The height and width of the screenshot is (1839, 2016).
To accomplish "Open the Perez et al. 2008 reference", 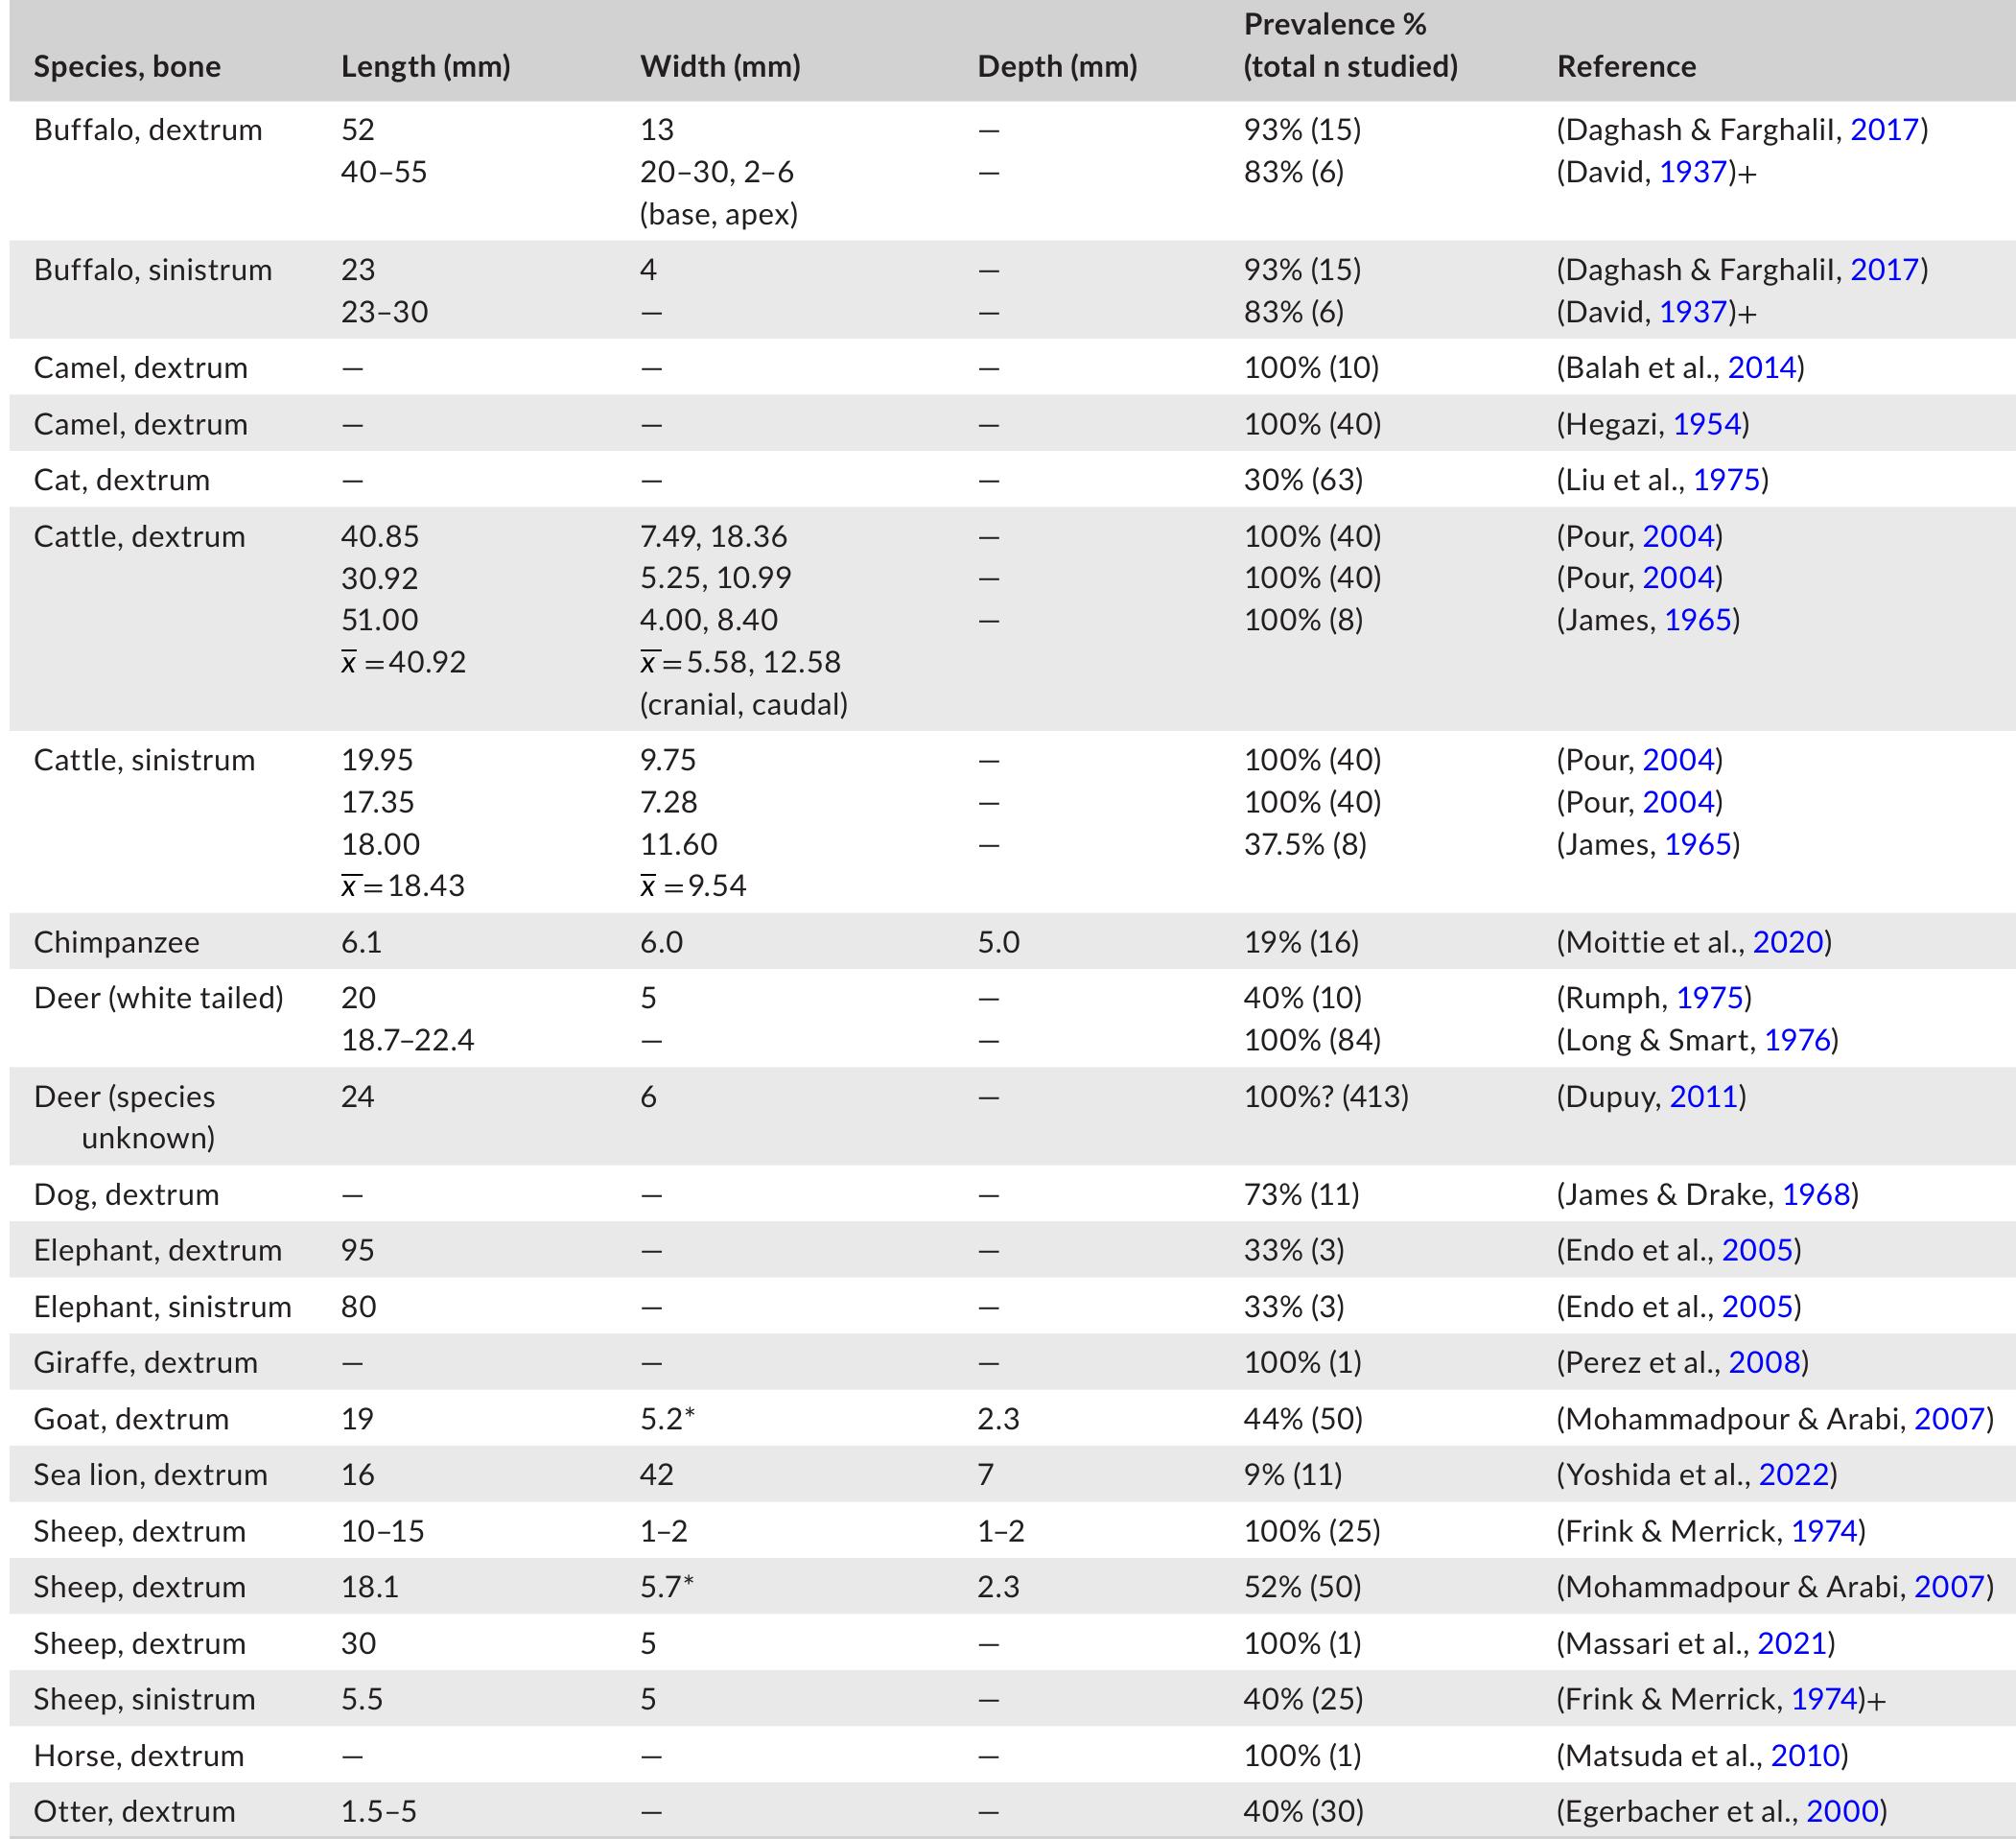I will tap(1764, 1362).
